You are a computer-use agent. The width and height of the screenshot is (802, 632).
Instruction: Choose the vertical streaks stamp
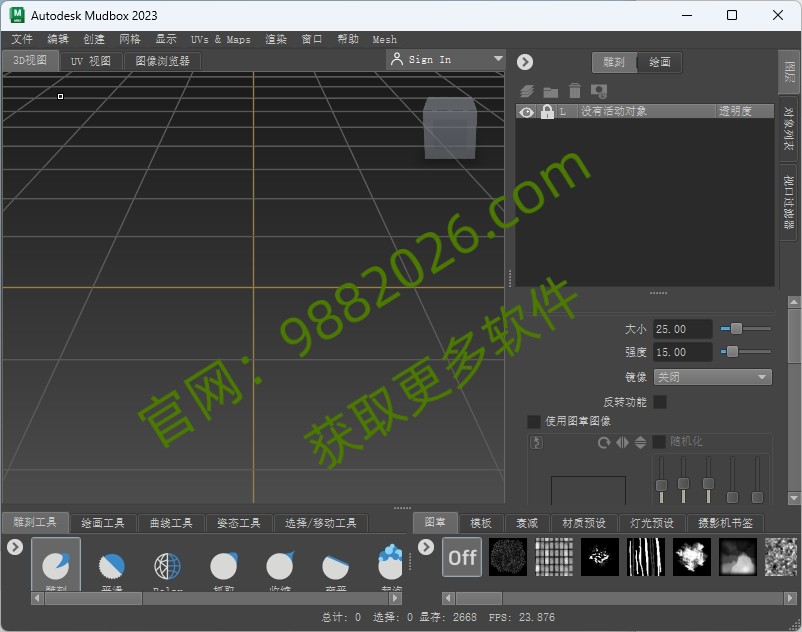(646, 557)
